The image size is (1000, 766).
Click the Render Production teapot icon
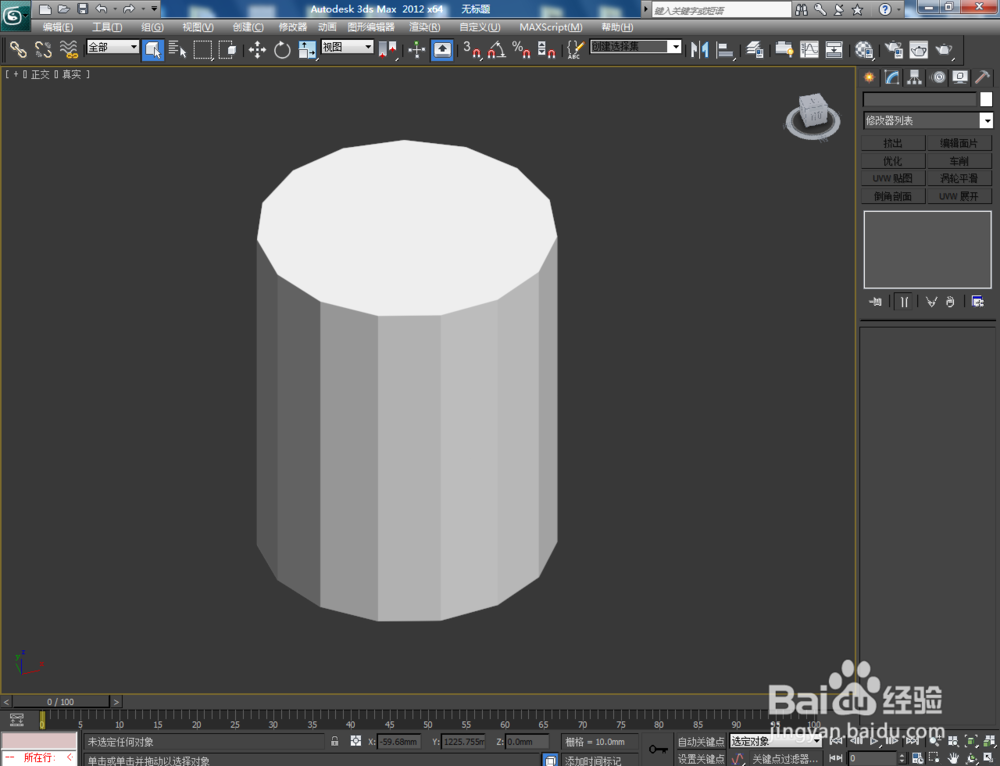tap(944, 50)
